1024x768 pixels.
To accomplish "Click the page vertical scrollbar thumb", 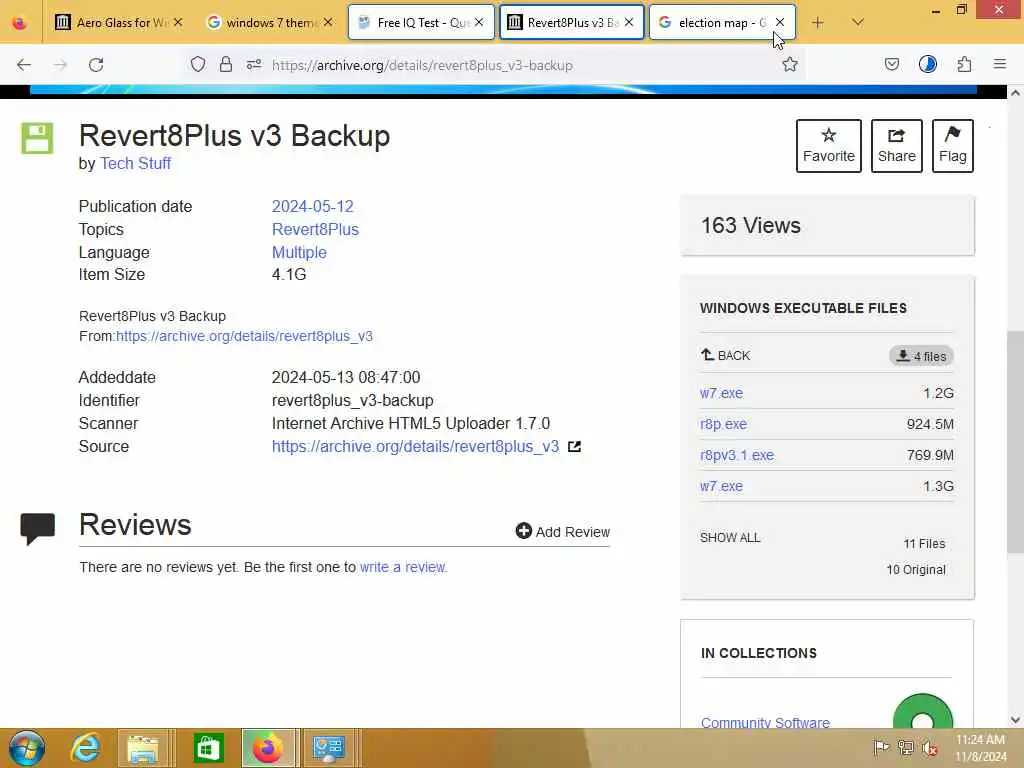I will pos(1015,442).
